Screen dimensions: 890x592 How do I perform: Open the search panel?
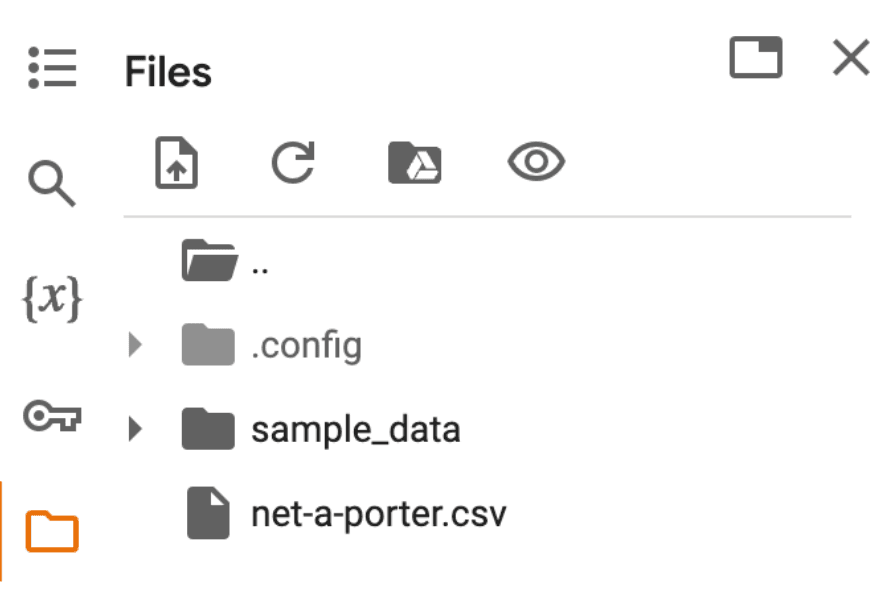click(54, 182)
